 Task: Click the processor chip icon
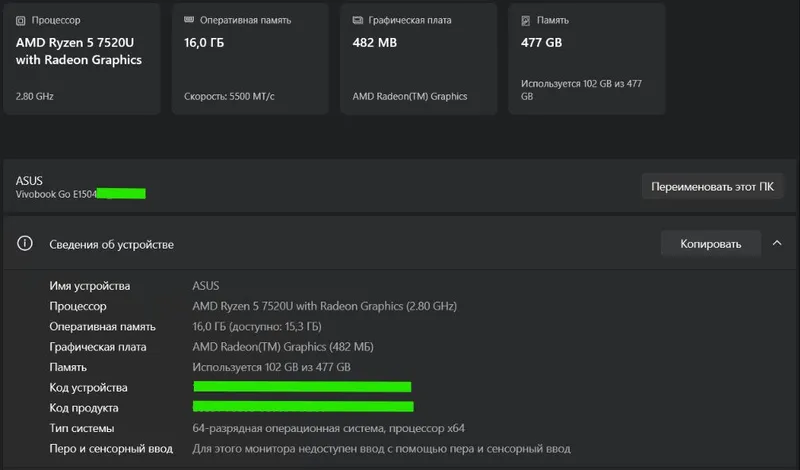(x=20, y=20)
